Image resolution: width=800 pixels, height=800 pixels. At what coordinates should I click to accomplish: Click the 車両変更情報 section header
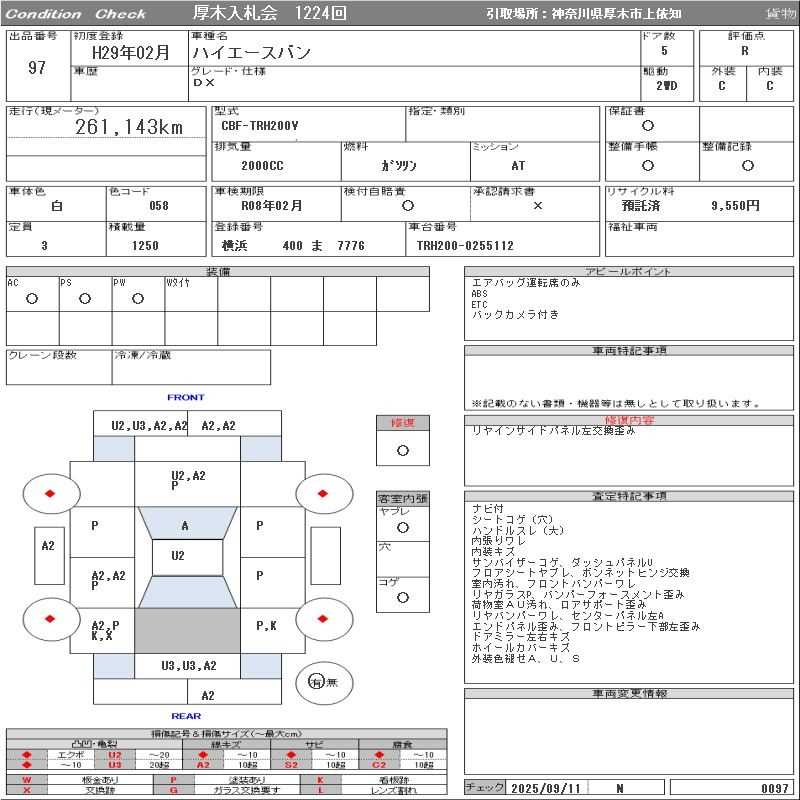[629, 693]
